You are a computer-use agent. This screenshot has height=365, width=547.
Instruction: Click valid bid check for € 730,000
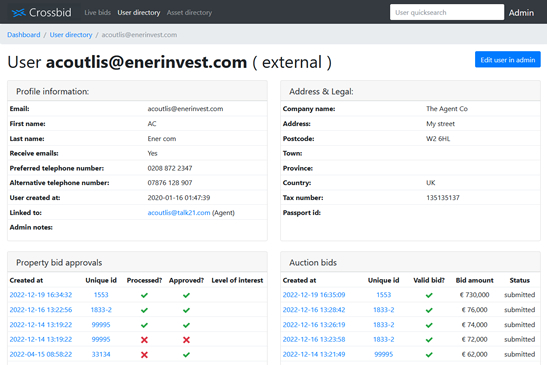tap(429, 295)
